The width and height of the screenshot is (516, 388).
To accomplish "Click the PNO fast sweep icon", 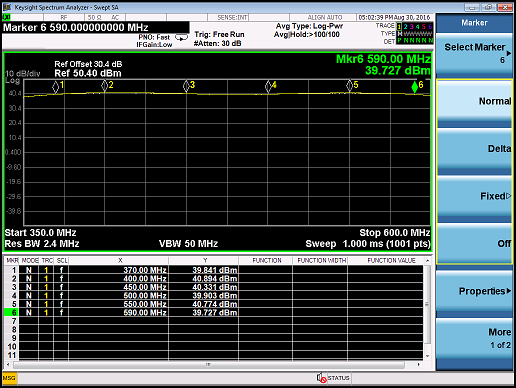I will [x=181, y=38].
